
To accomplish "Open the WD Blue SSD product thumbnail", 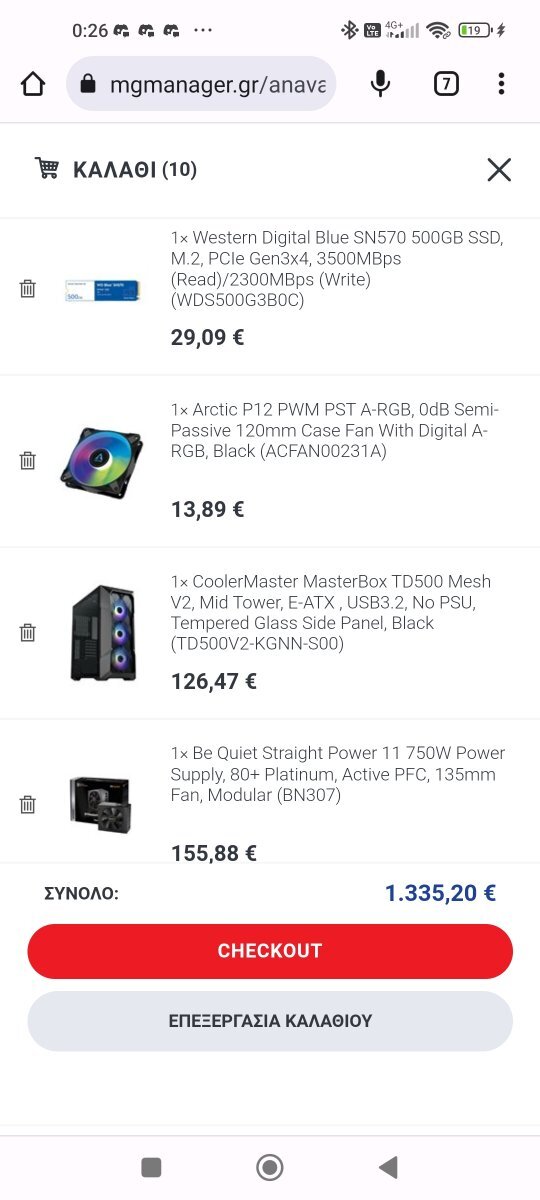I will (x=100, y=290).
